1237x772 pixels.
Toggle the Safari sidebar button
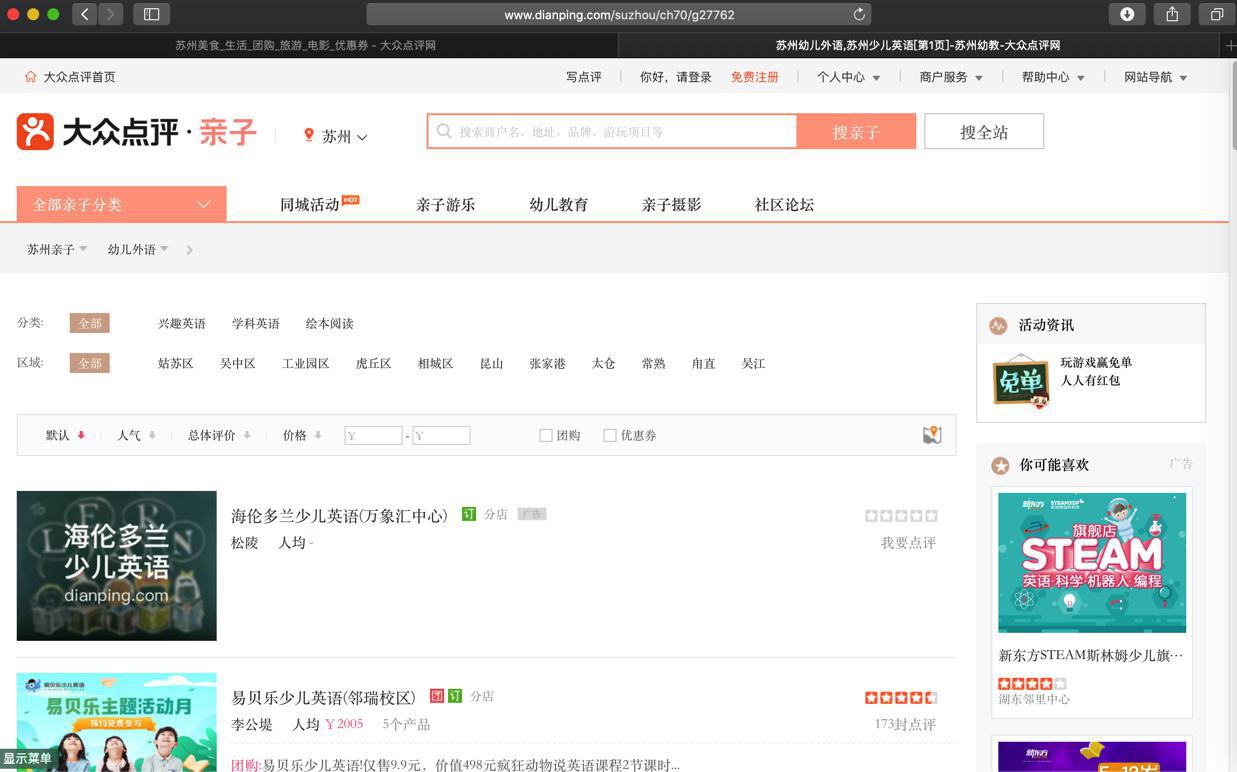pyautogui.click(x=152, y=14)
